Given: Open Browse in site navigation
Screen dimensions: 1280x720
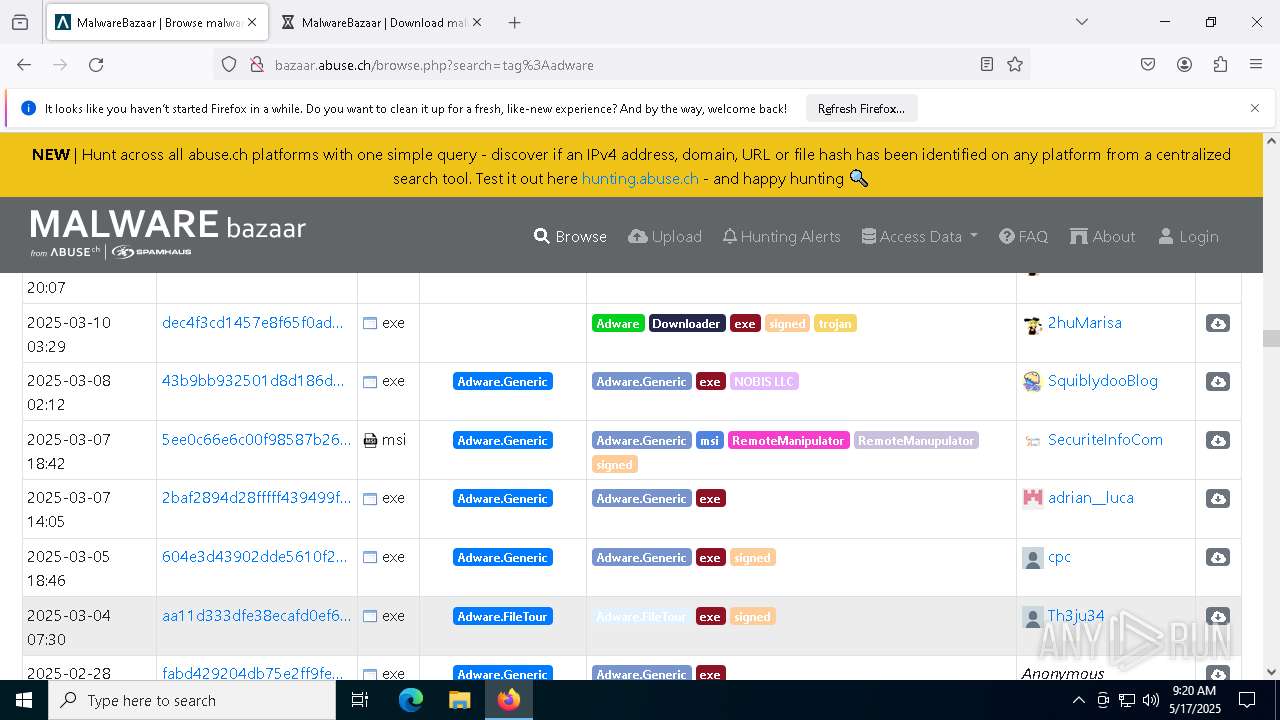Looking at the screenshot, I should 570,237.
